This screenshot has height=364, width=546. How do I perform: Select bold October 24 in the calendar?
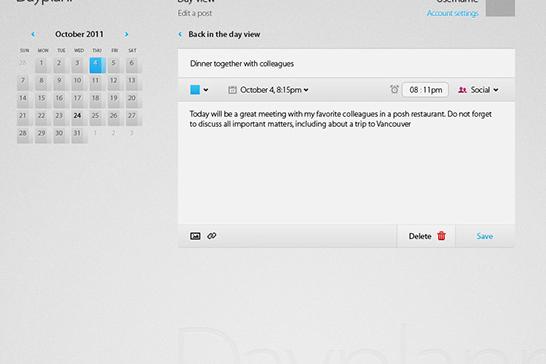(x=79, y=118)
